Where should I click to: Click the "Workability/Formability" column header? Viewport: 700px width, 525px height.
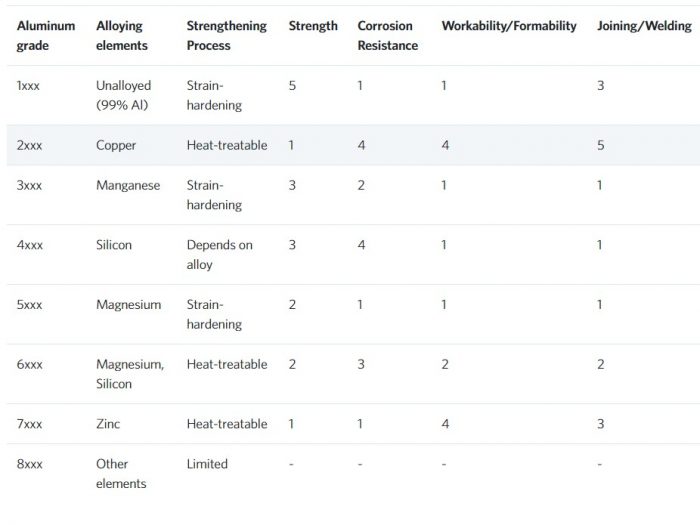coord(509,26)
